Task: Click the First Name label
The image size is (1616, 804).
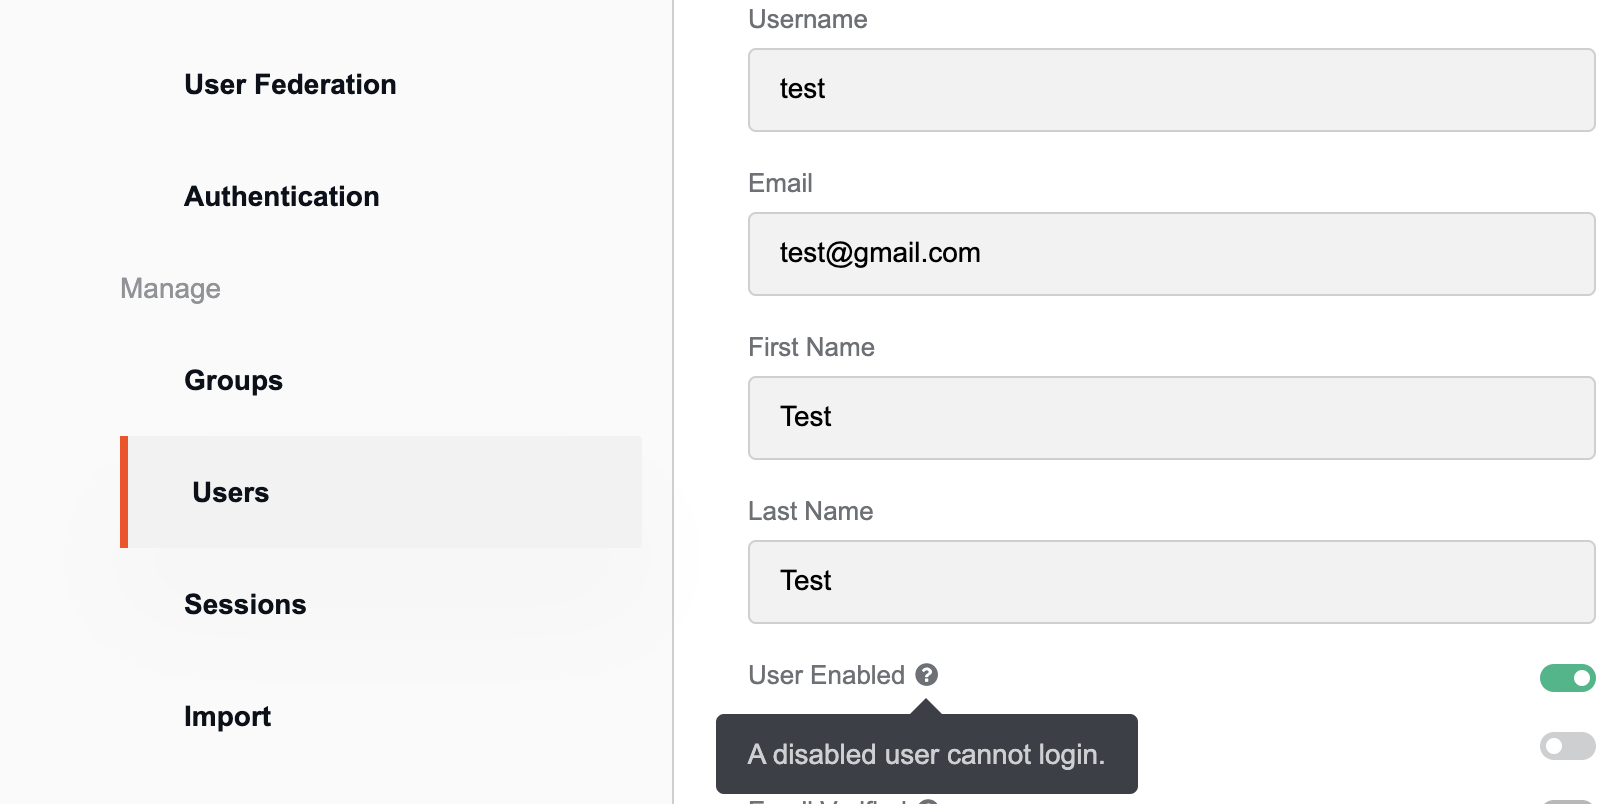Action: (811, 347)
